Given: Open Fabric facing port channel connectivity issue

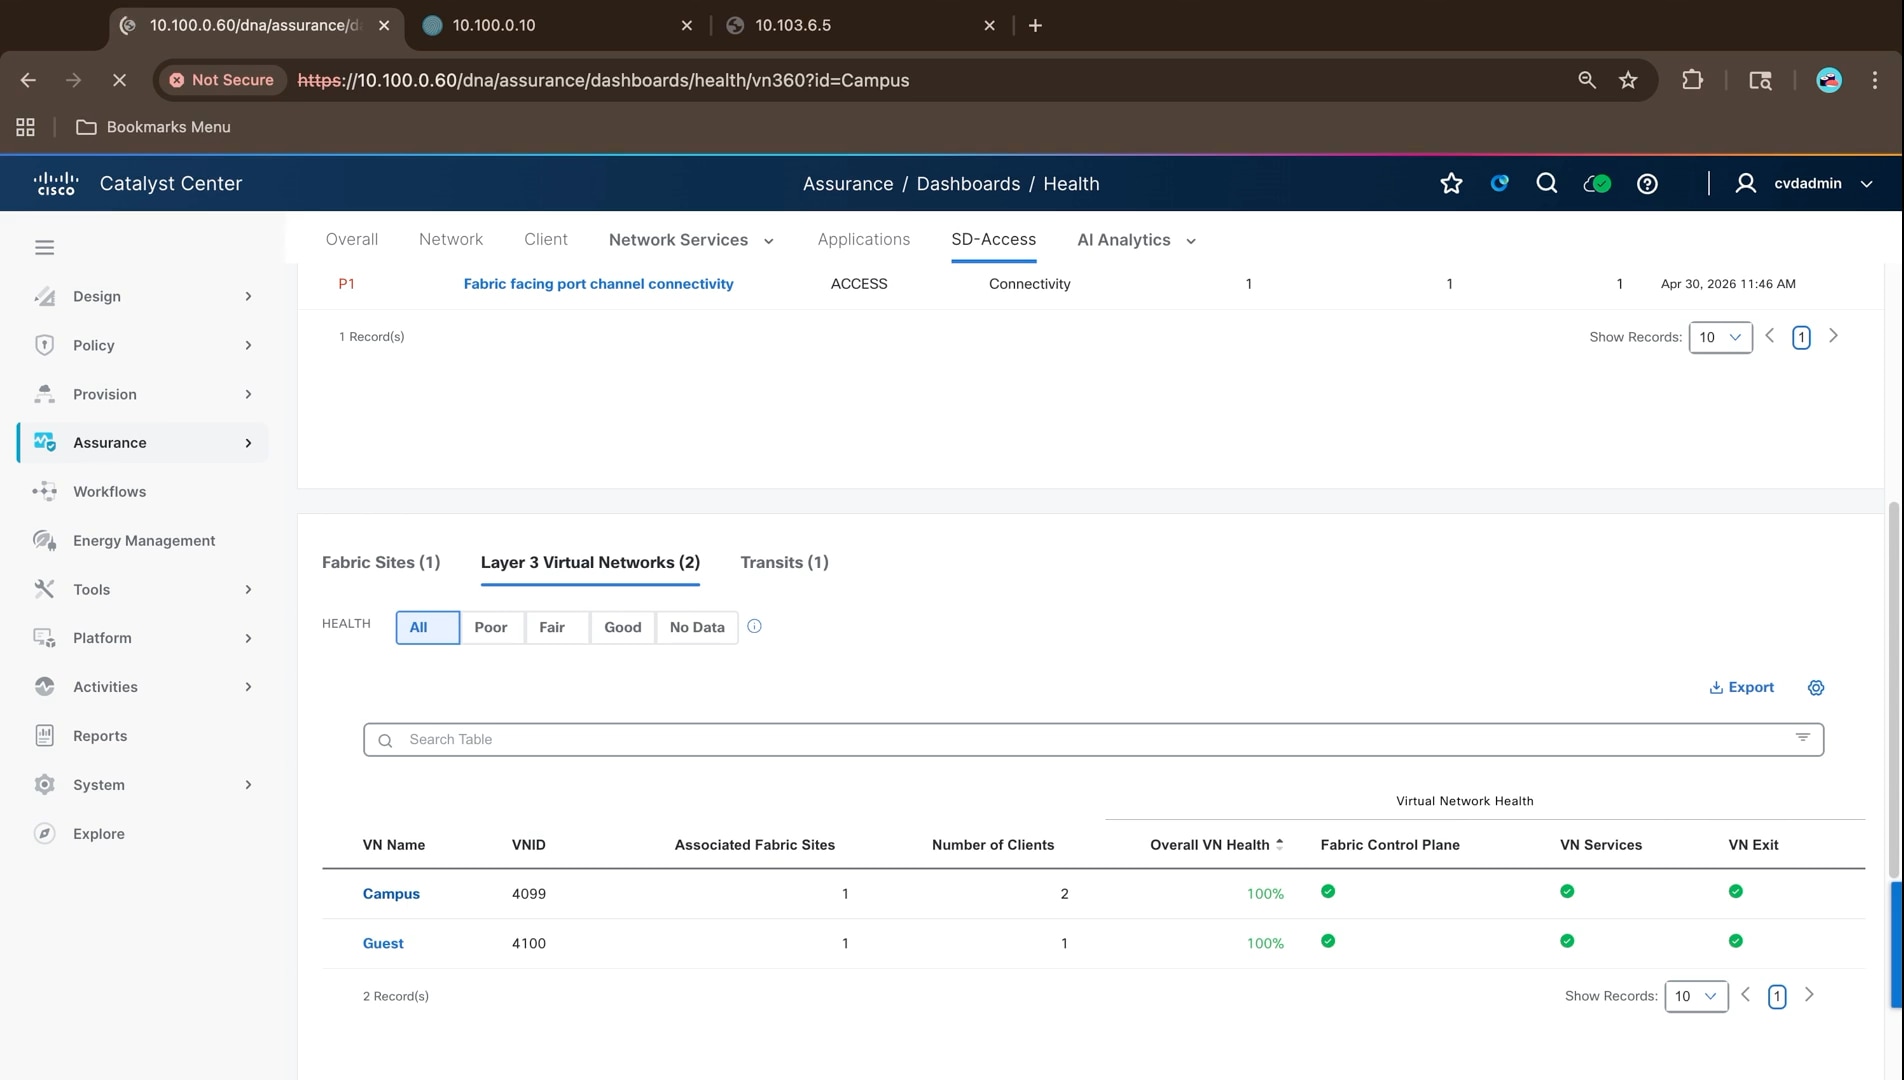Looking at the screenshot, I should coord(598,284).
